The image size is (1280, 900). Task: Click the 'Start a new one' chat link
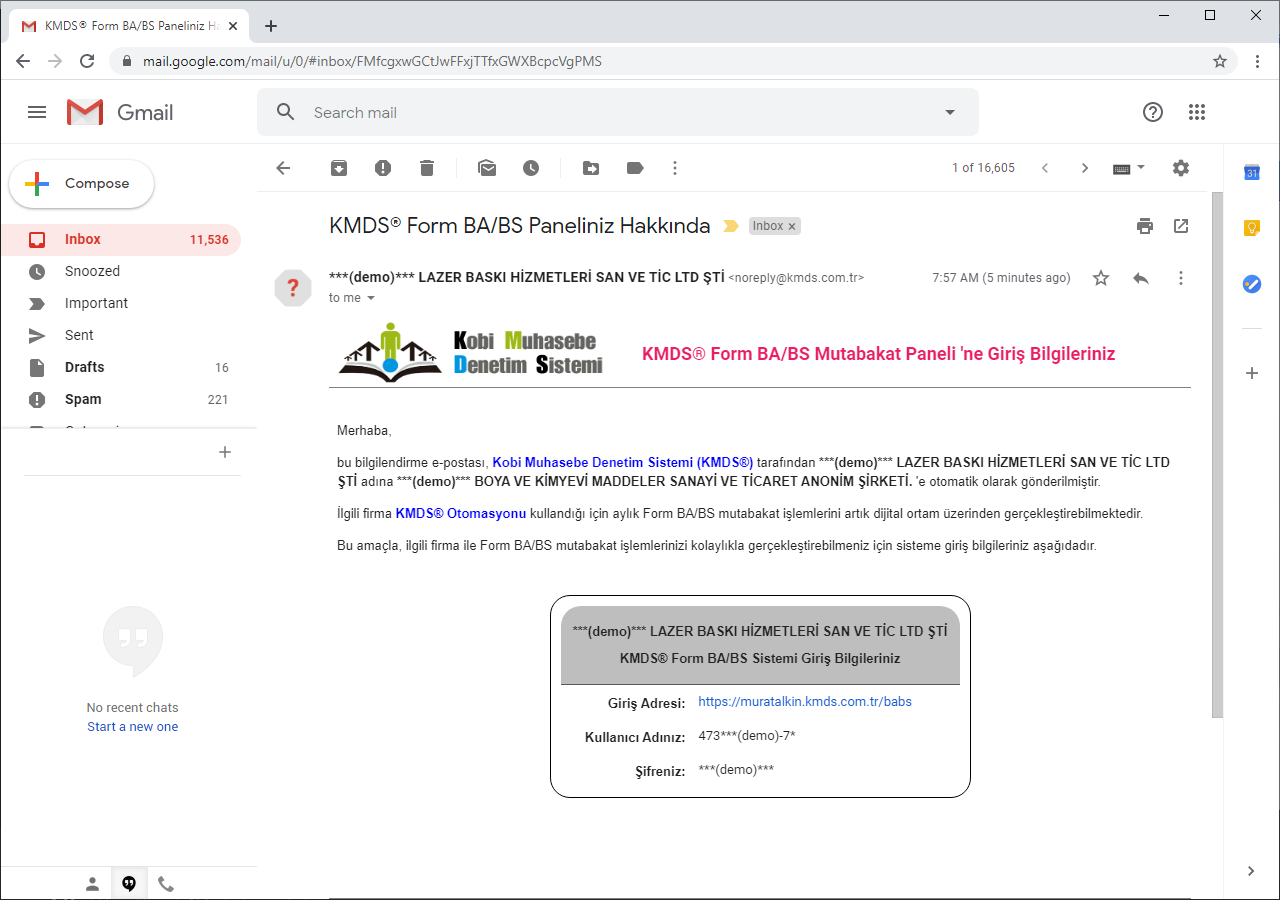[132, 727]
